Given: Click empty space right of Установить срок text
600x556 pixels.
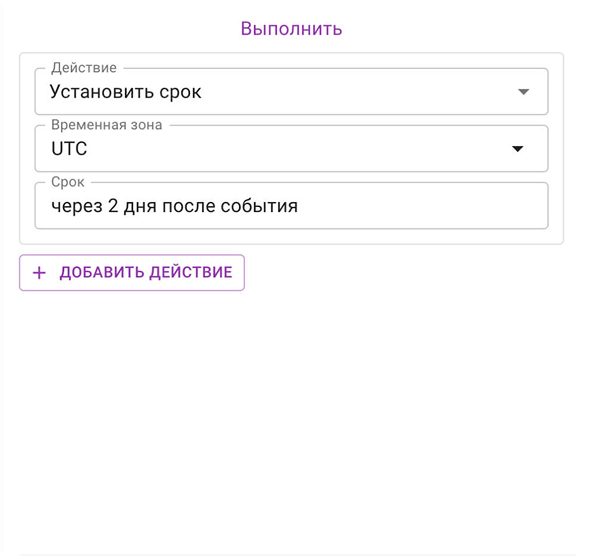Looking at the screenshot, I should (356, 92).
